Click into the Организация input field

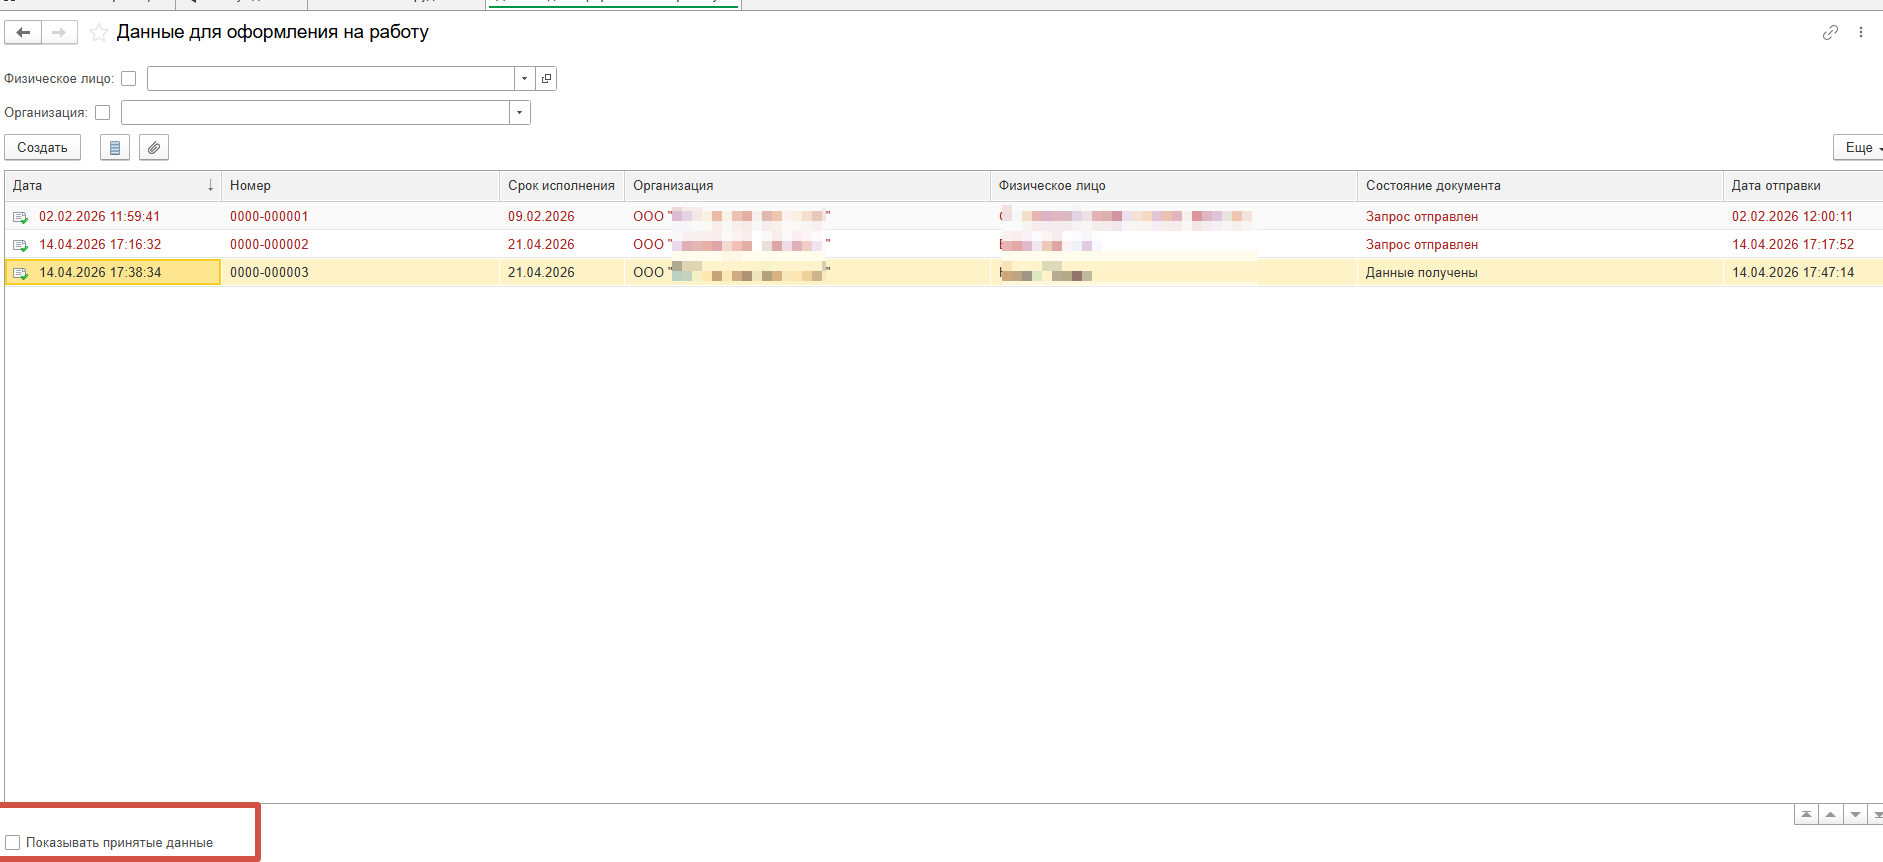[315, 113]
